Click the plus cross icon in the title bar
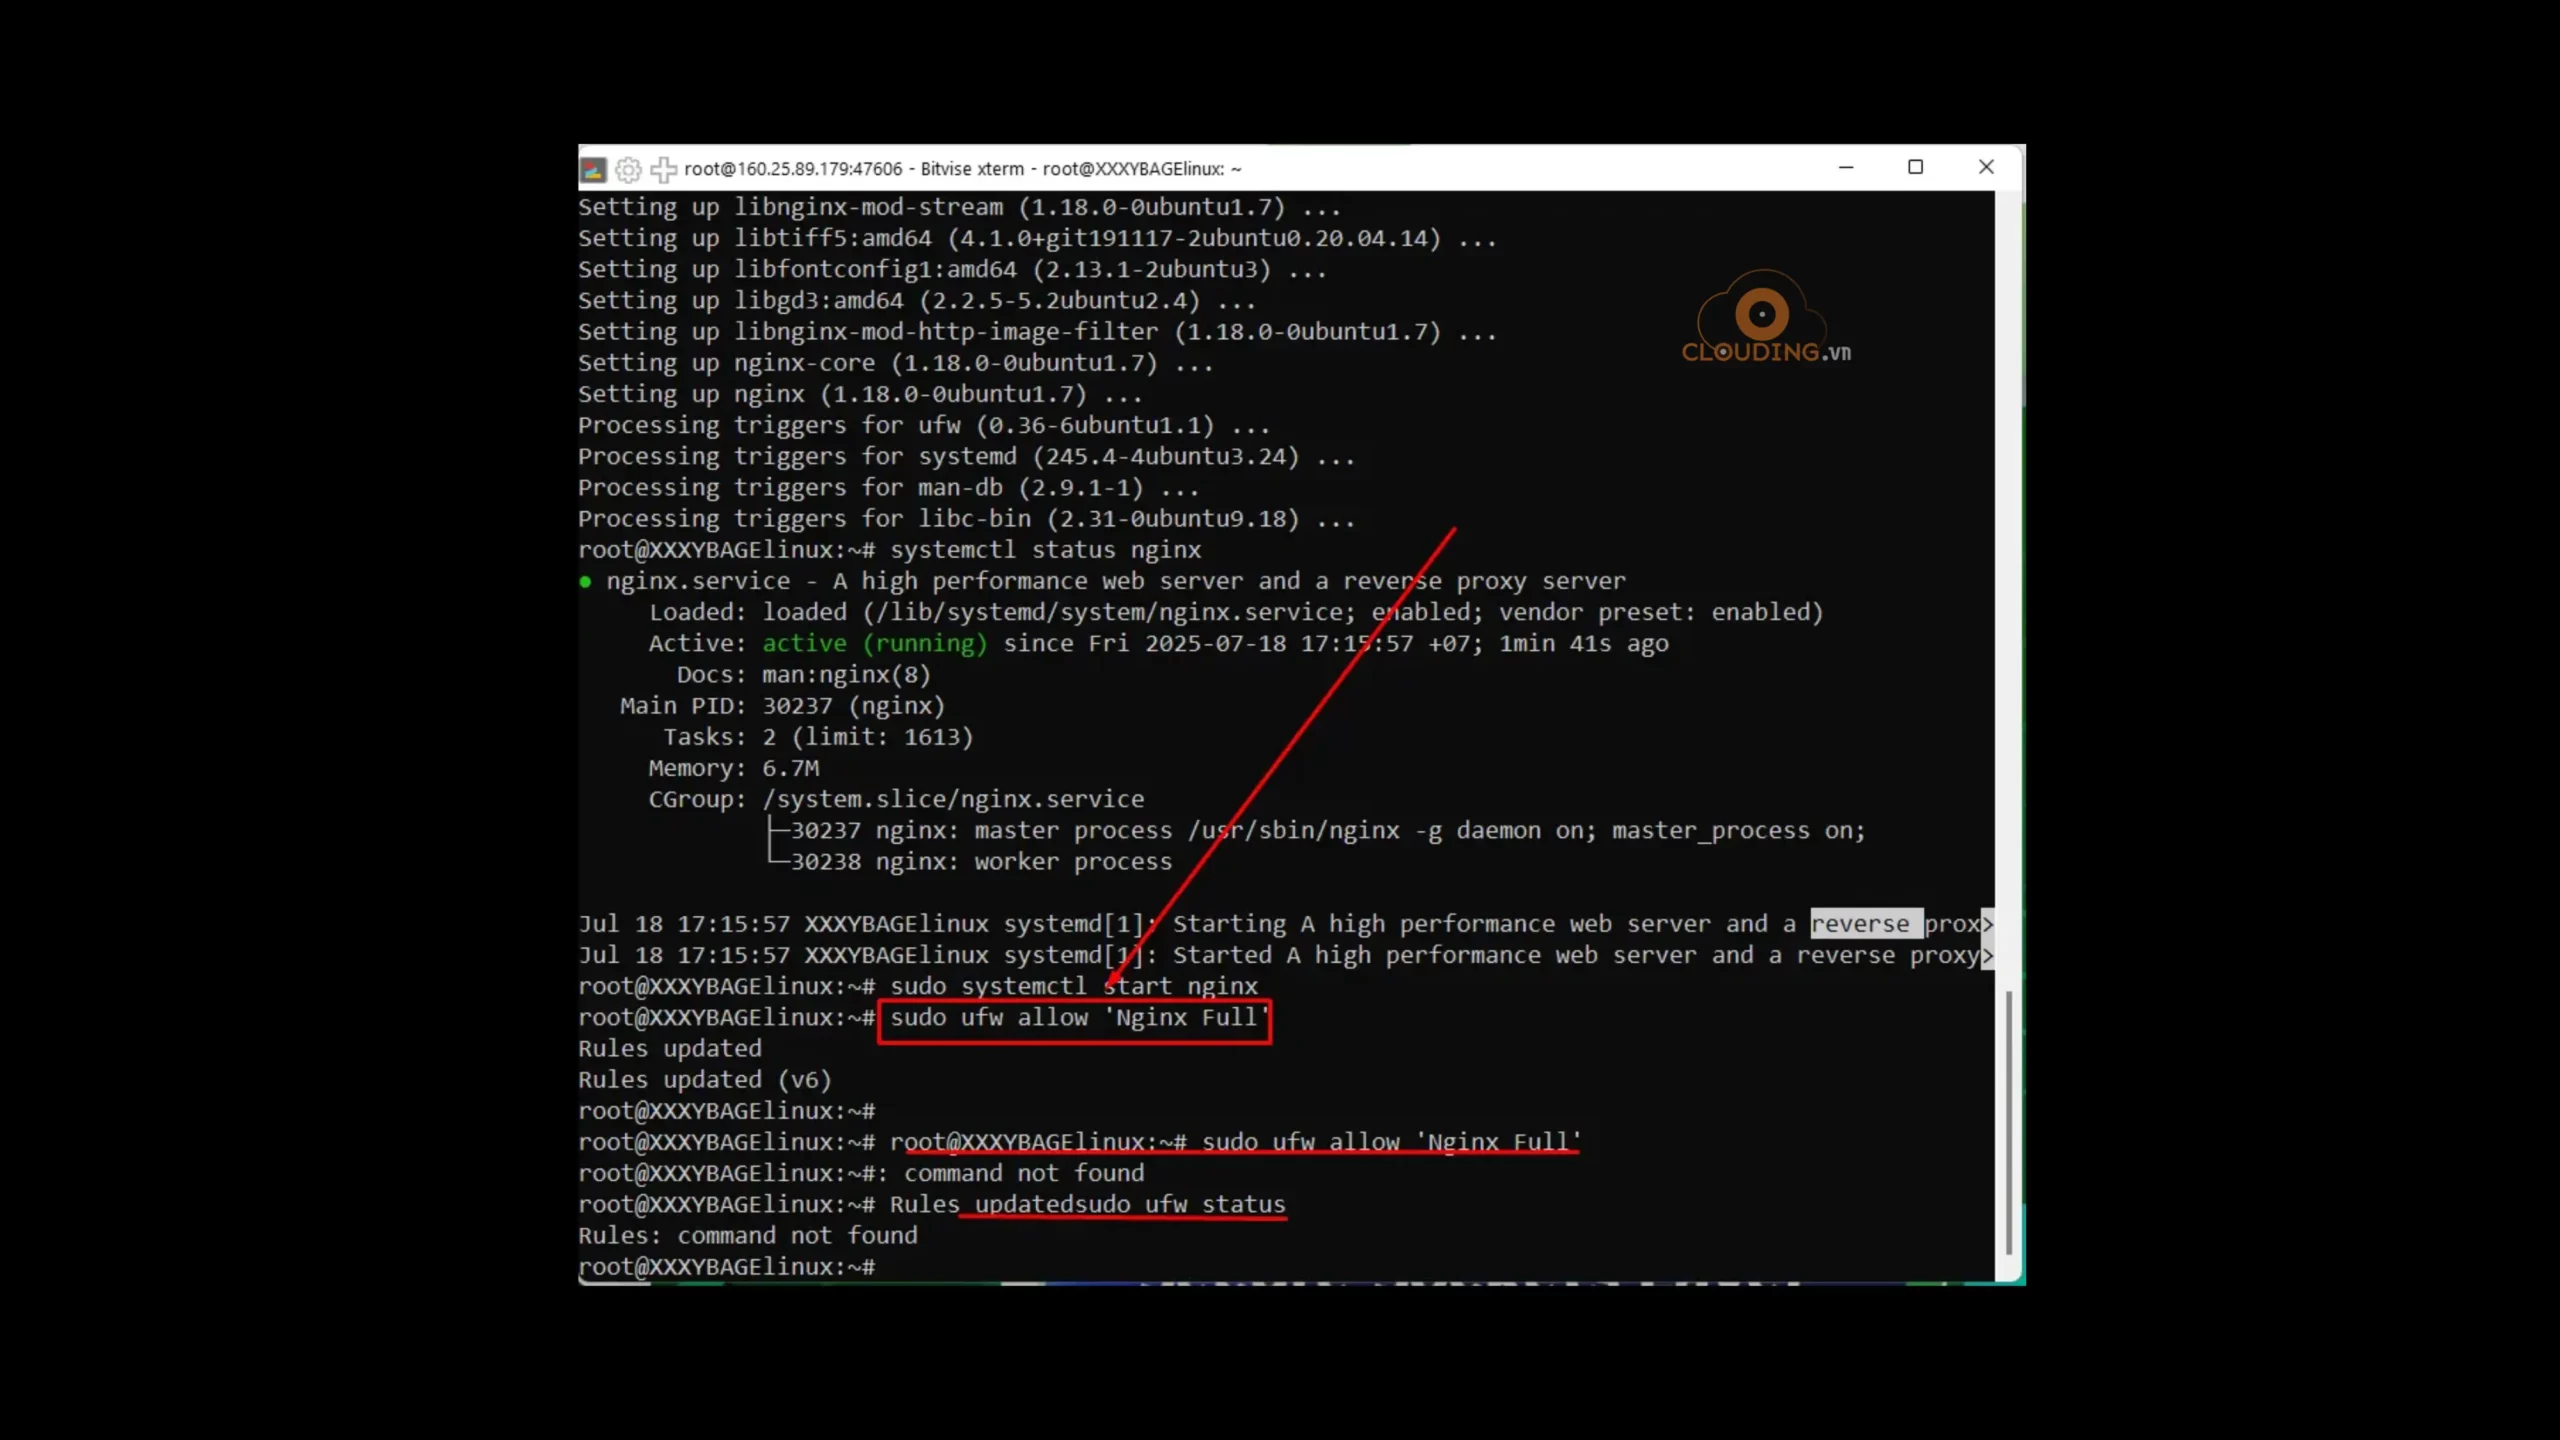2560x1440 pixels. pyautogui.click(x=663, y=169)
